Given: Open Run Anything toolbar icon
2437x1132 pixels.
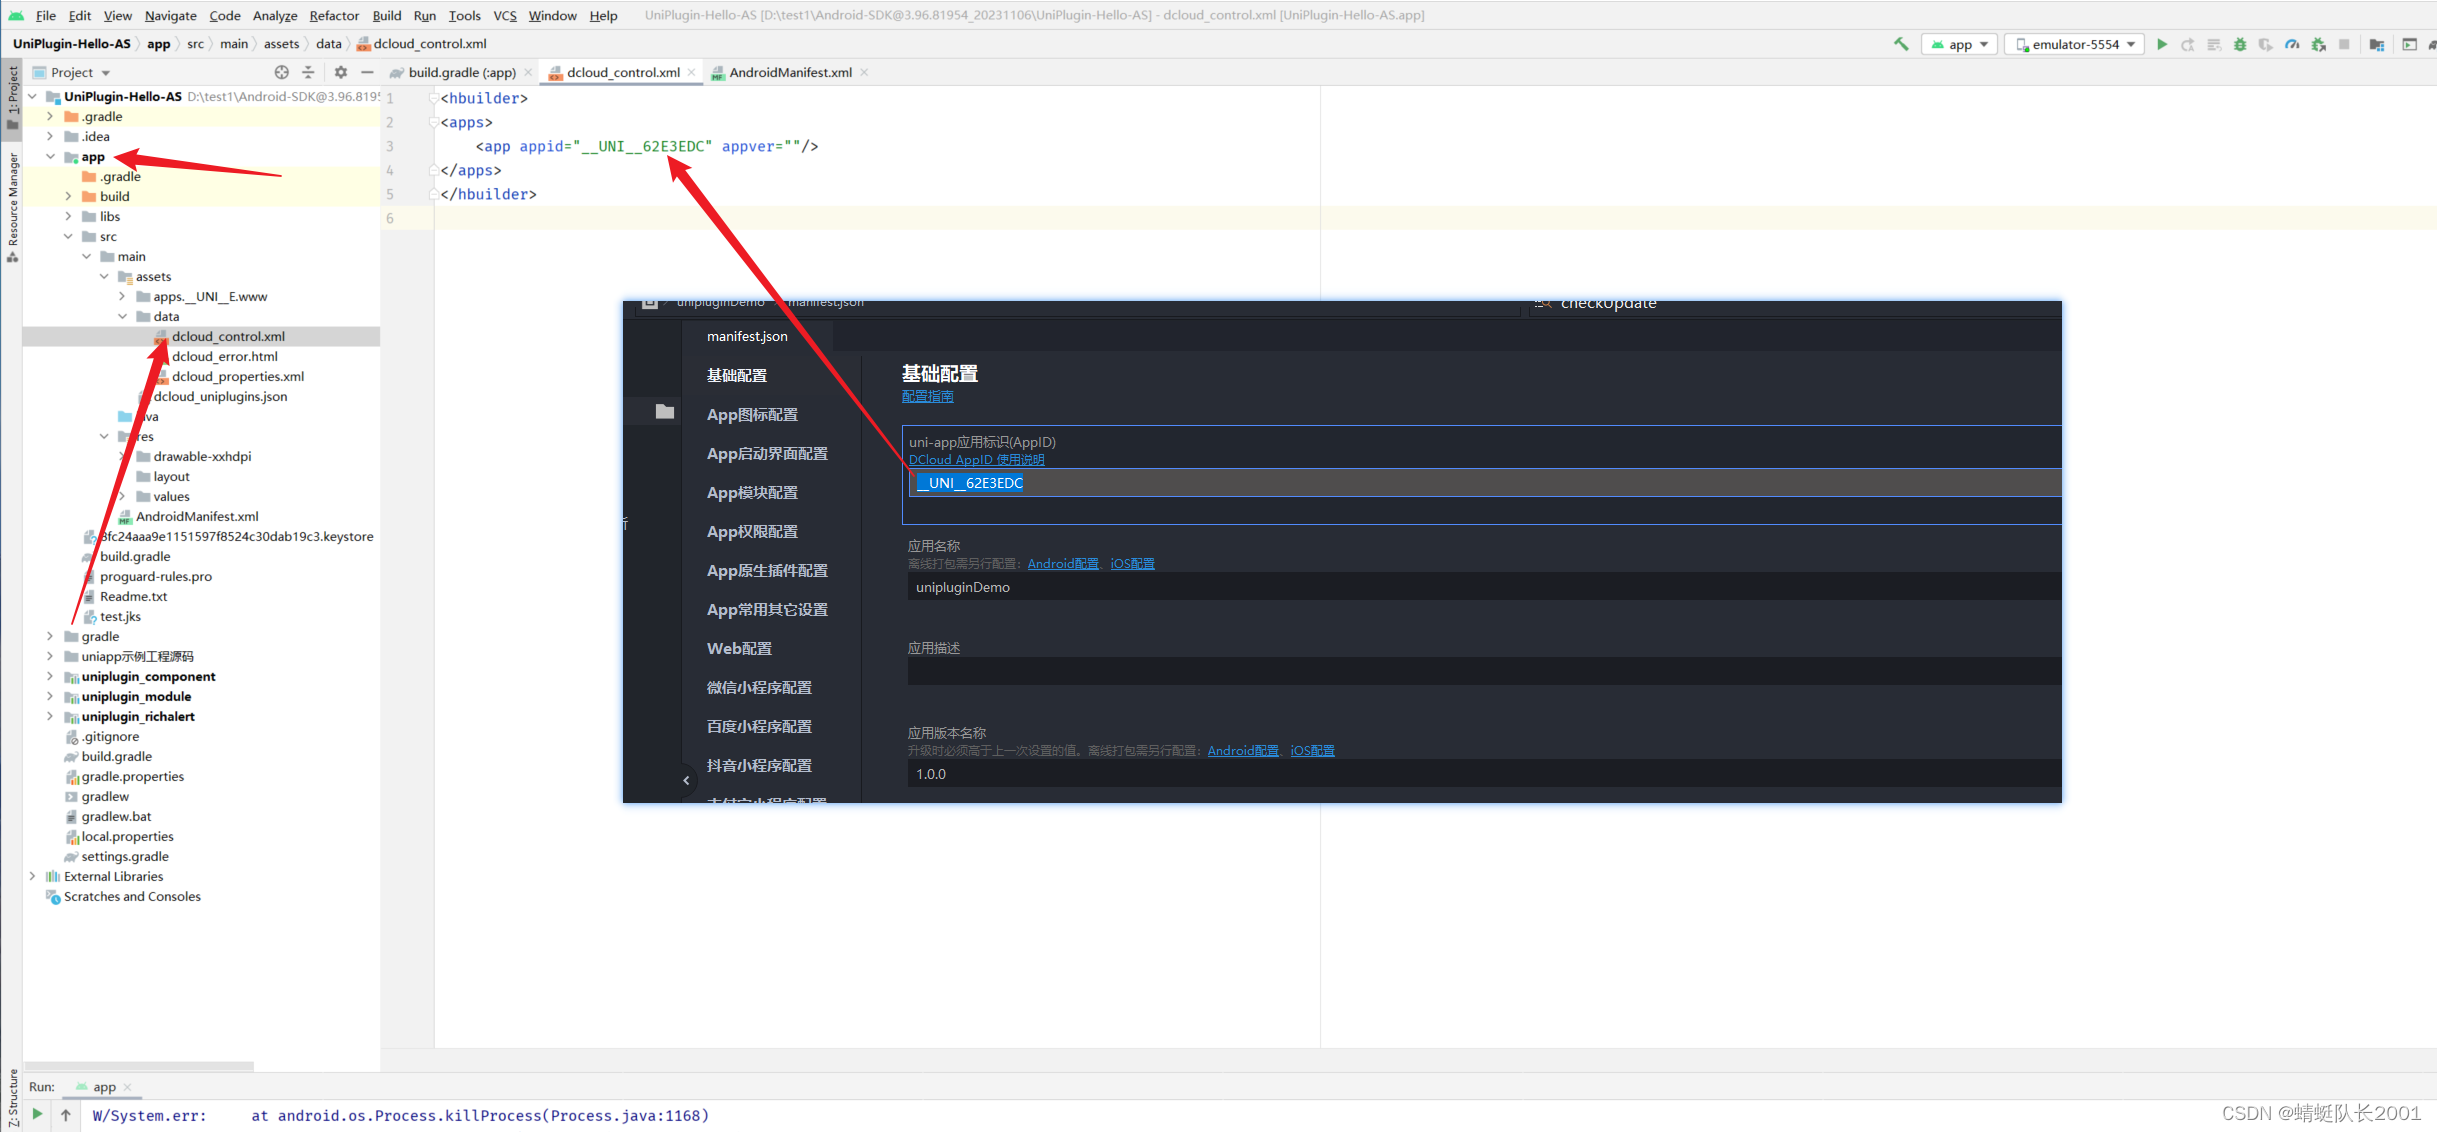Looking at the screenshot, I should [2409, 44].
